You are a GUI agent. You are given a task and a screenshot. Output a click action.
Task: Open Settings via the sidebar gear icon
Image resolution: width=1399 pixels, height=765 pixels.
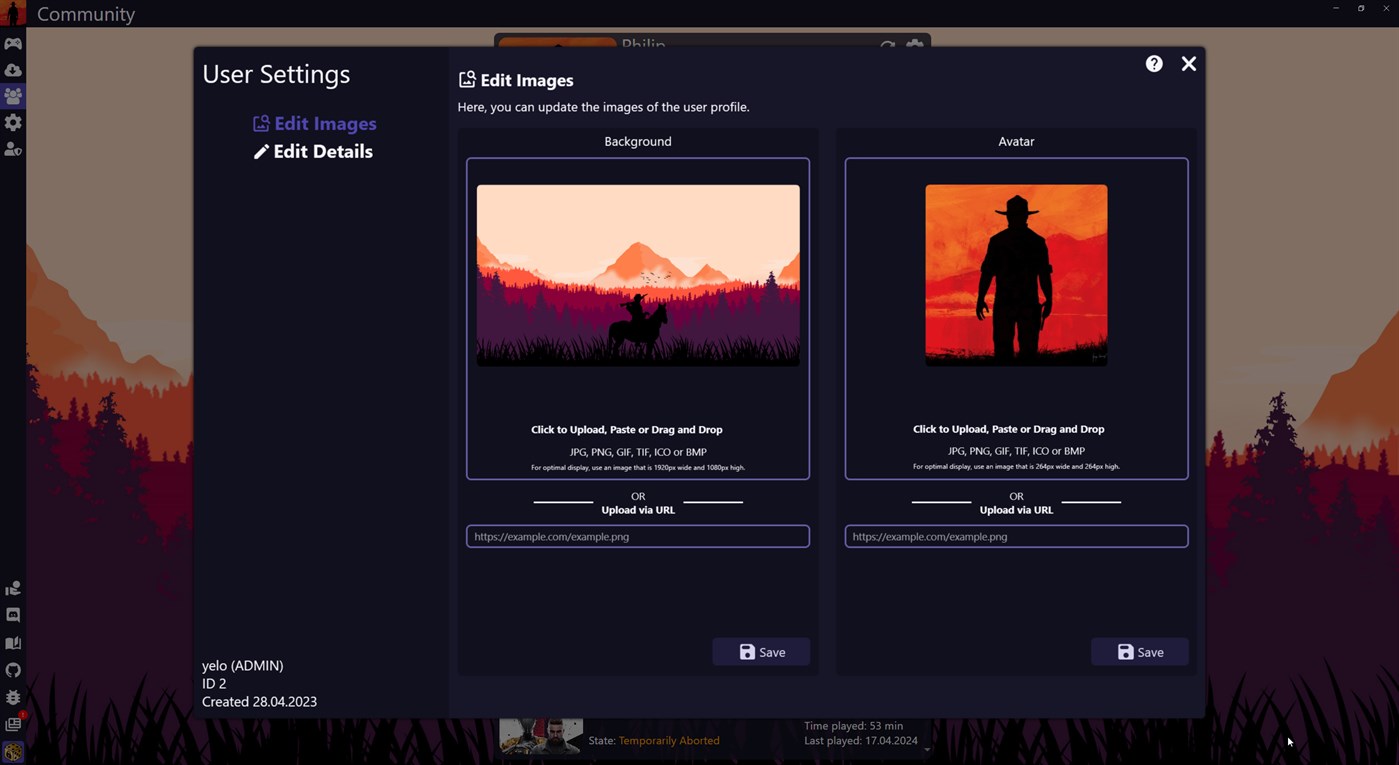coord(13,122)
